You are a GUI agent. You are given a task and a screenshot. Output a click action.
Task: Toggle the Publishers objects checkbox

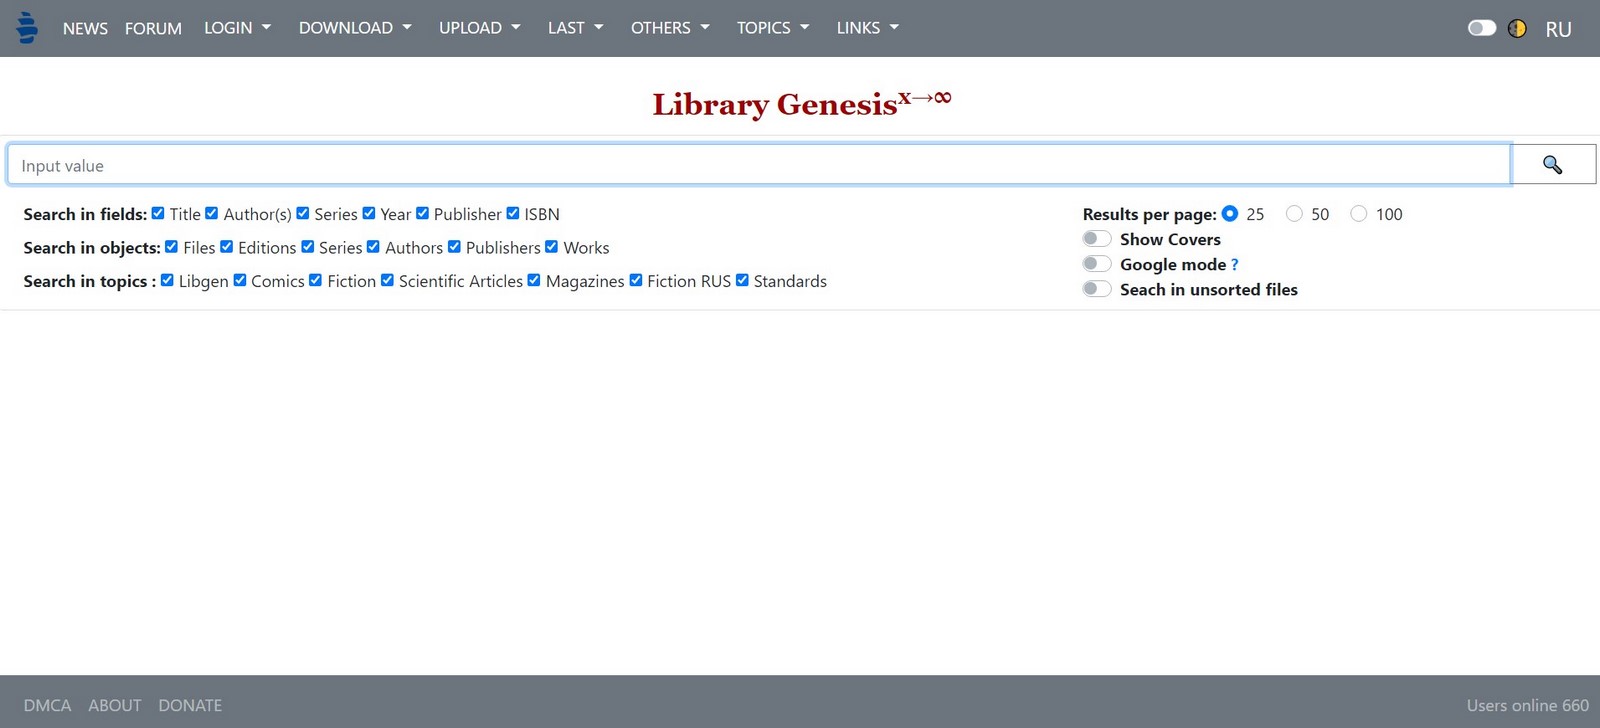(x=454, y=247)
